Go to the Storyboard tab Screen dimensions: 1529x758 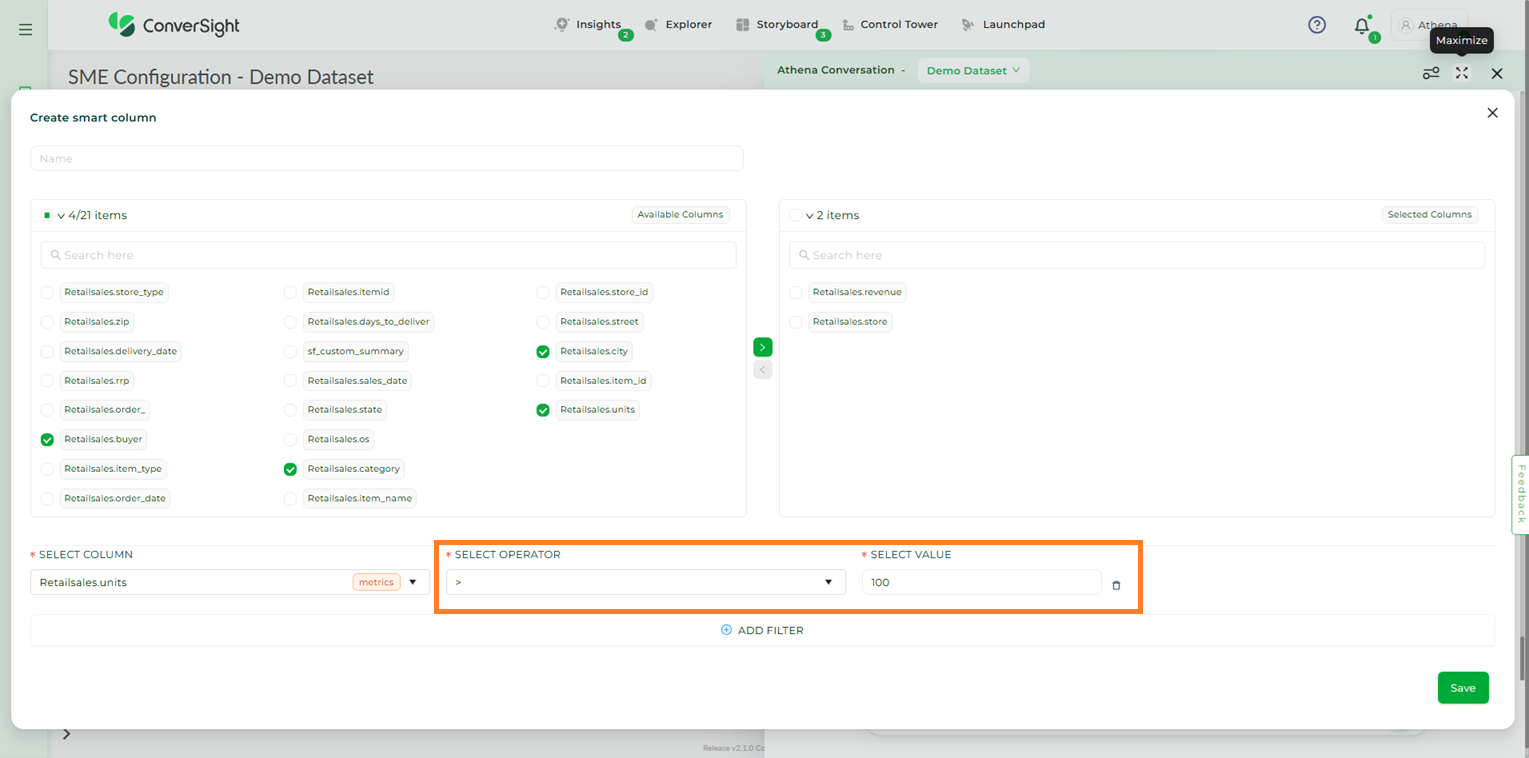pos(777,25)
